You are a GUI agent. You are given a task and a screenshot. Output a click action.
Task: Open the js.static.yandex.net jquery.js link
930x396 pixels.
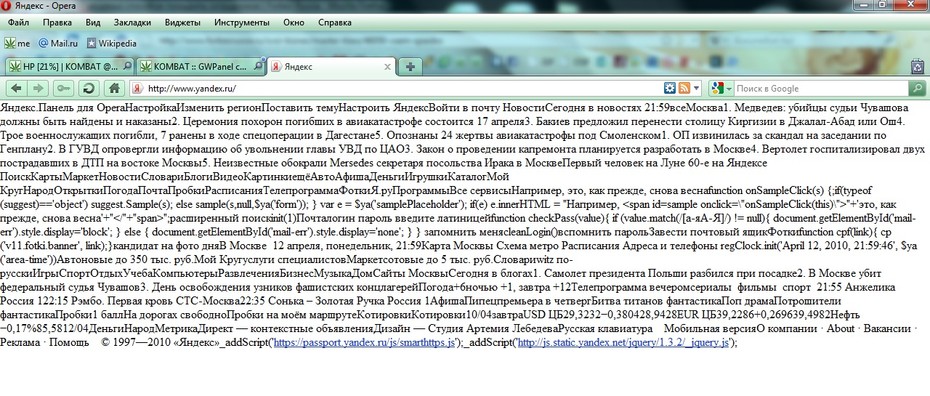[623, 342]
